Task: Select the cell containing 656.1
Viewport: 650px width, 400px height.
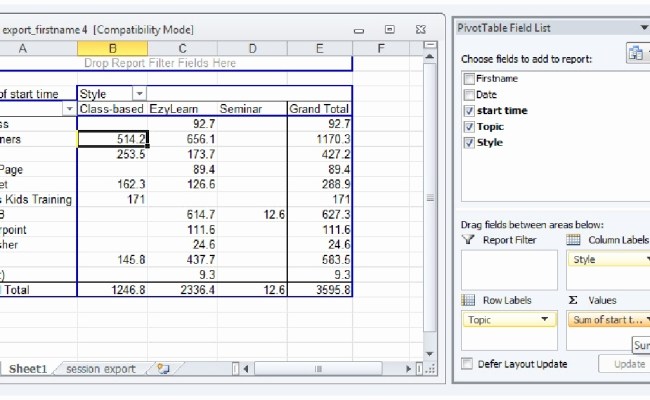Action: click(x=182, y=139)
